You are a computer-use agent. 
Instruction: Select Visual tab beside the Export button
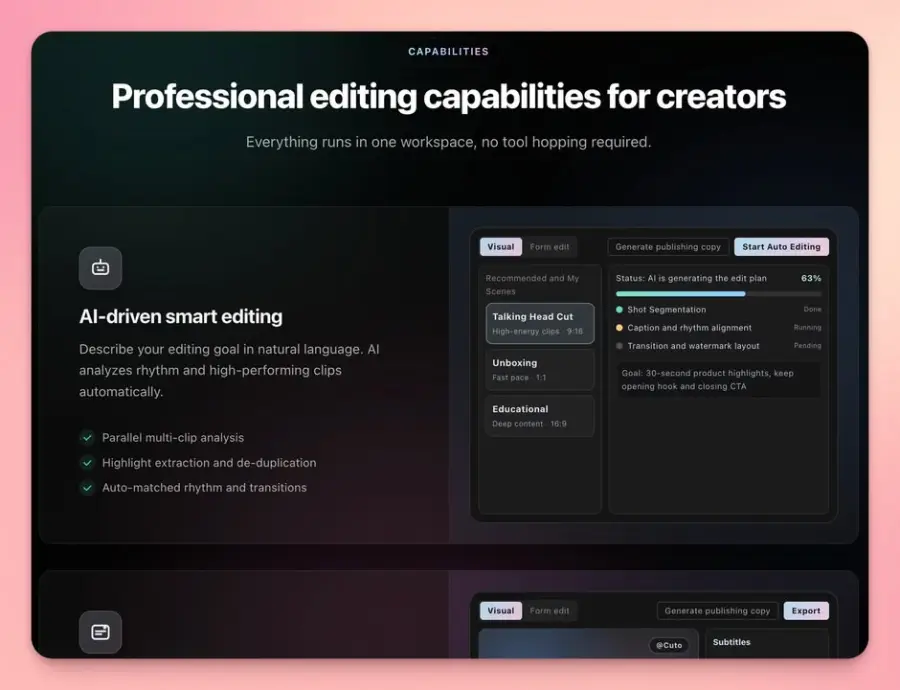point(501,611)
